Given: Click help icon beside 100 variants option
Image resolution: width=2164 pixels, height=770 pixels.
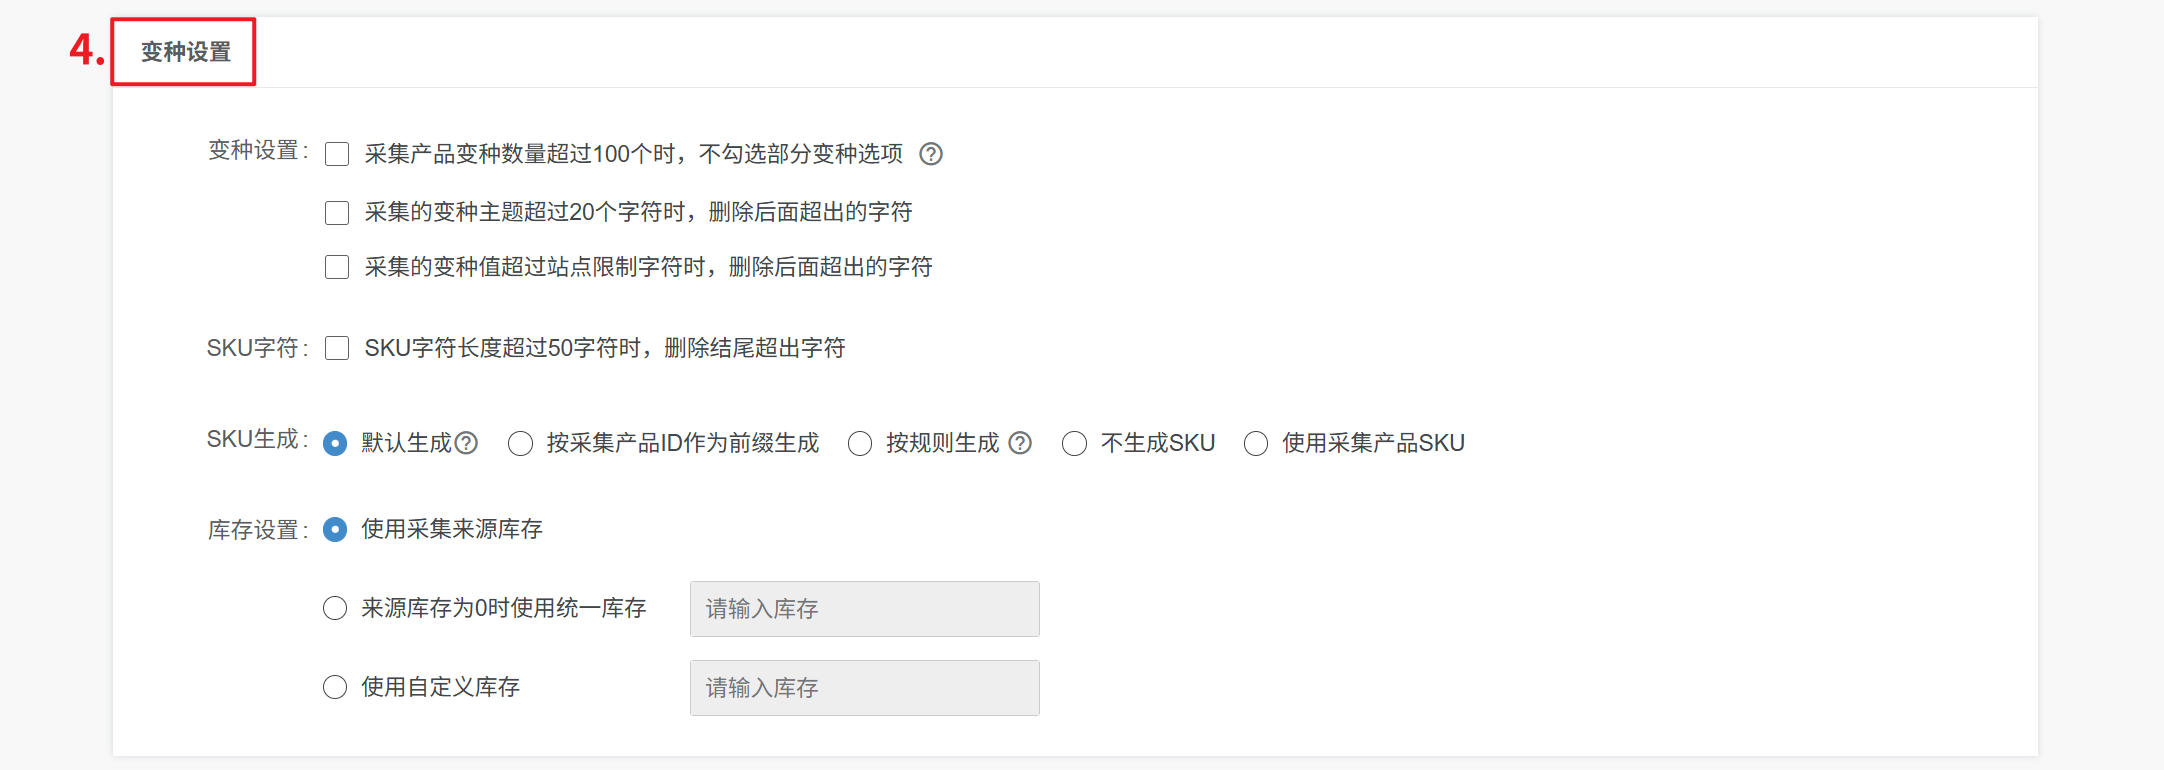Looking at the screenshot, I should click(931, 154).
